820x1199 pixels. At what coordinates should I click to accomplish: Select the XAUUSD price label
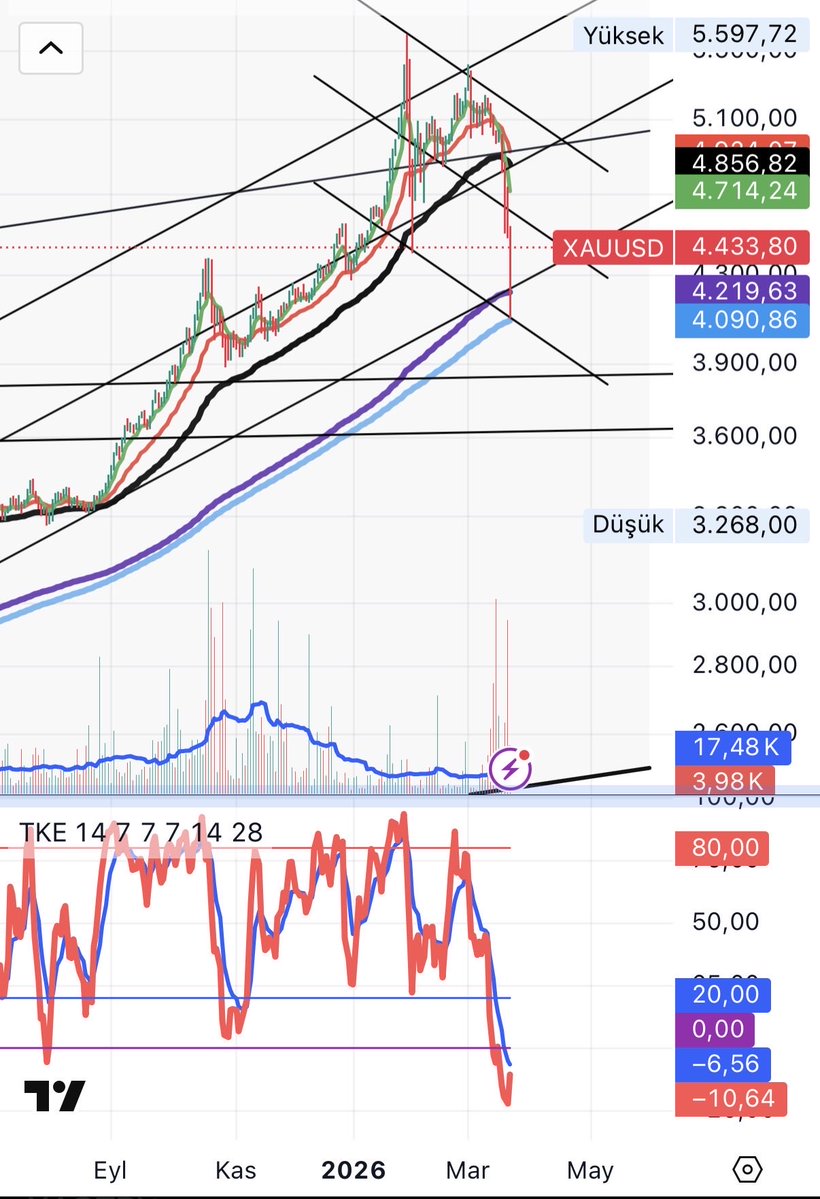(613, 248)
